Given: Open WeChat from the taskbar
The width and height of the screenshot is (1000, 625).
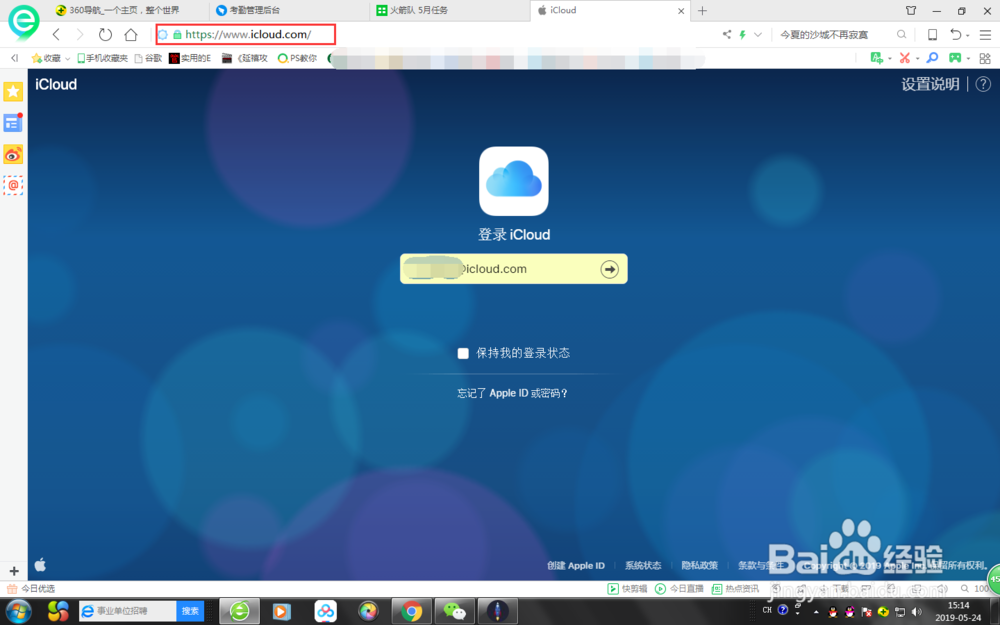Looking at the screenshot, I should tap(454, 612).
